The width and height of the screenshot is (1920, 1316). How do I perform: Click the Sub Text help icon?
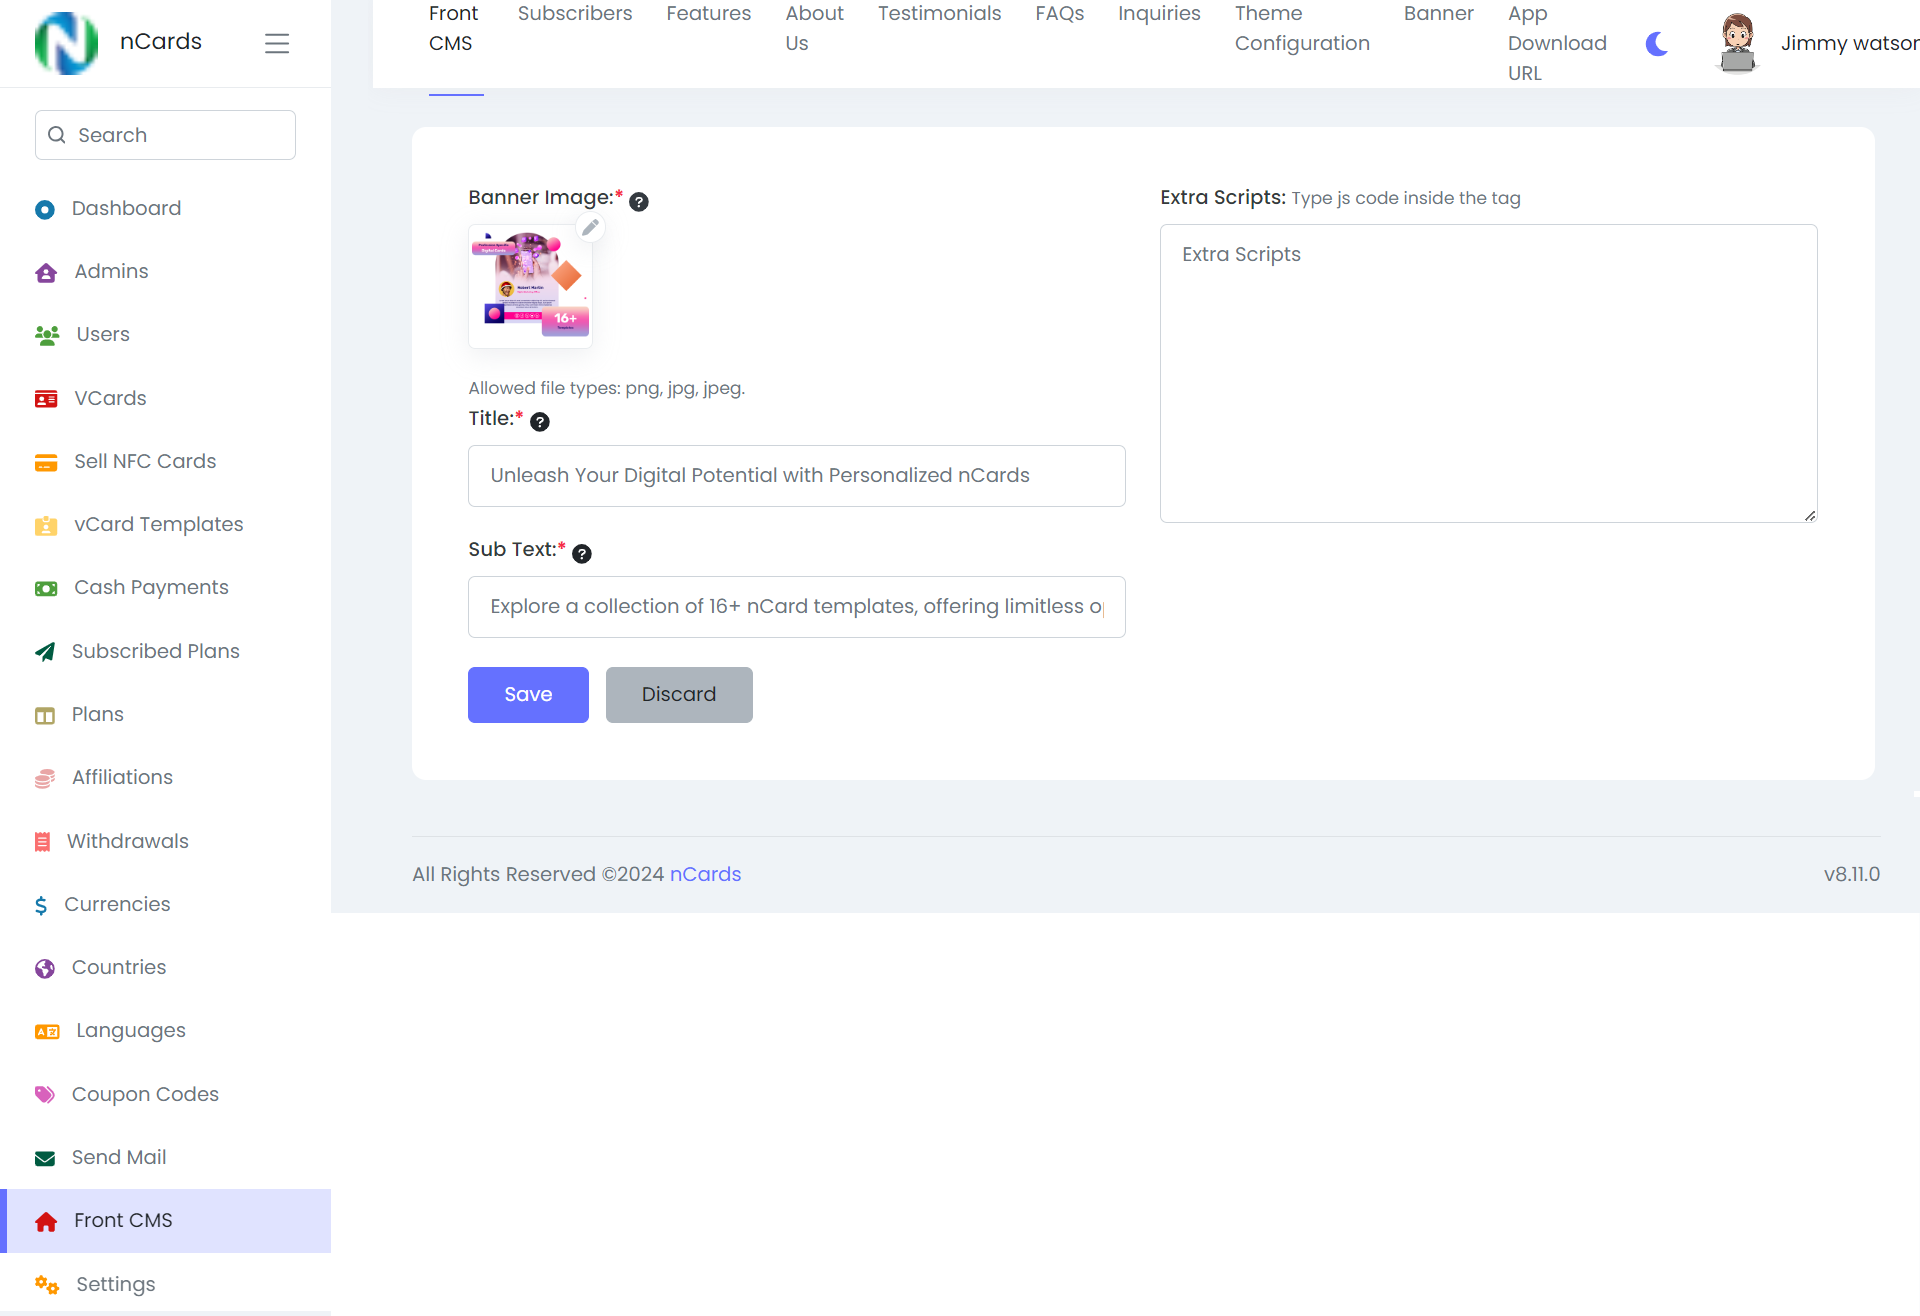582,553
